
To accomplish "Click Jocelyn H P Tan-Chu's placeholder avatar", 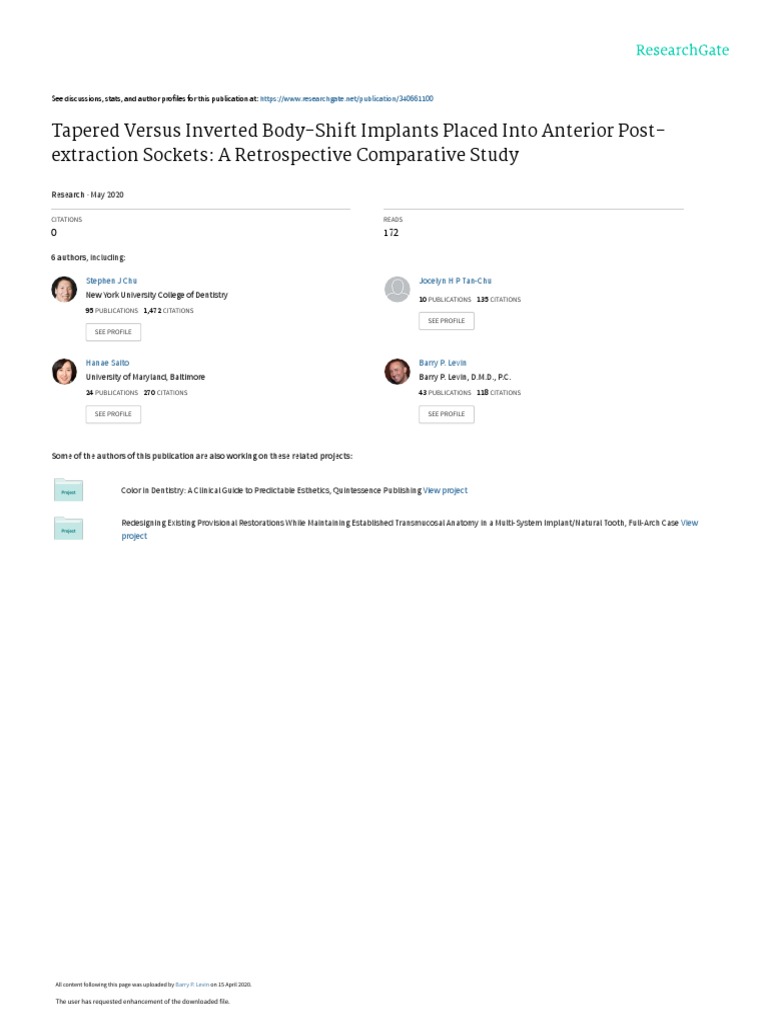I will (397, 289).
